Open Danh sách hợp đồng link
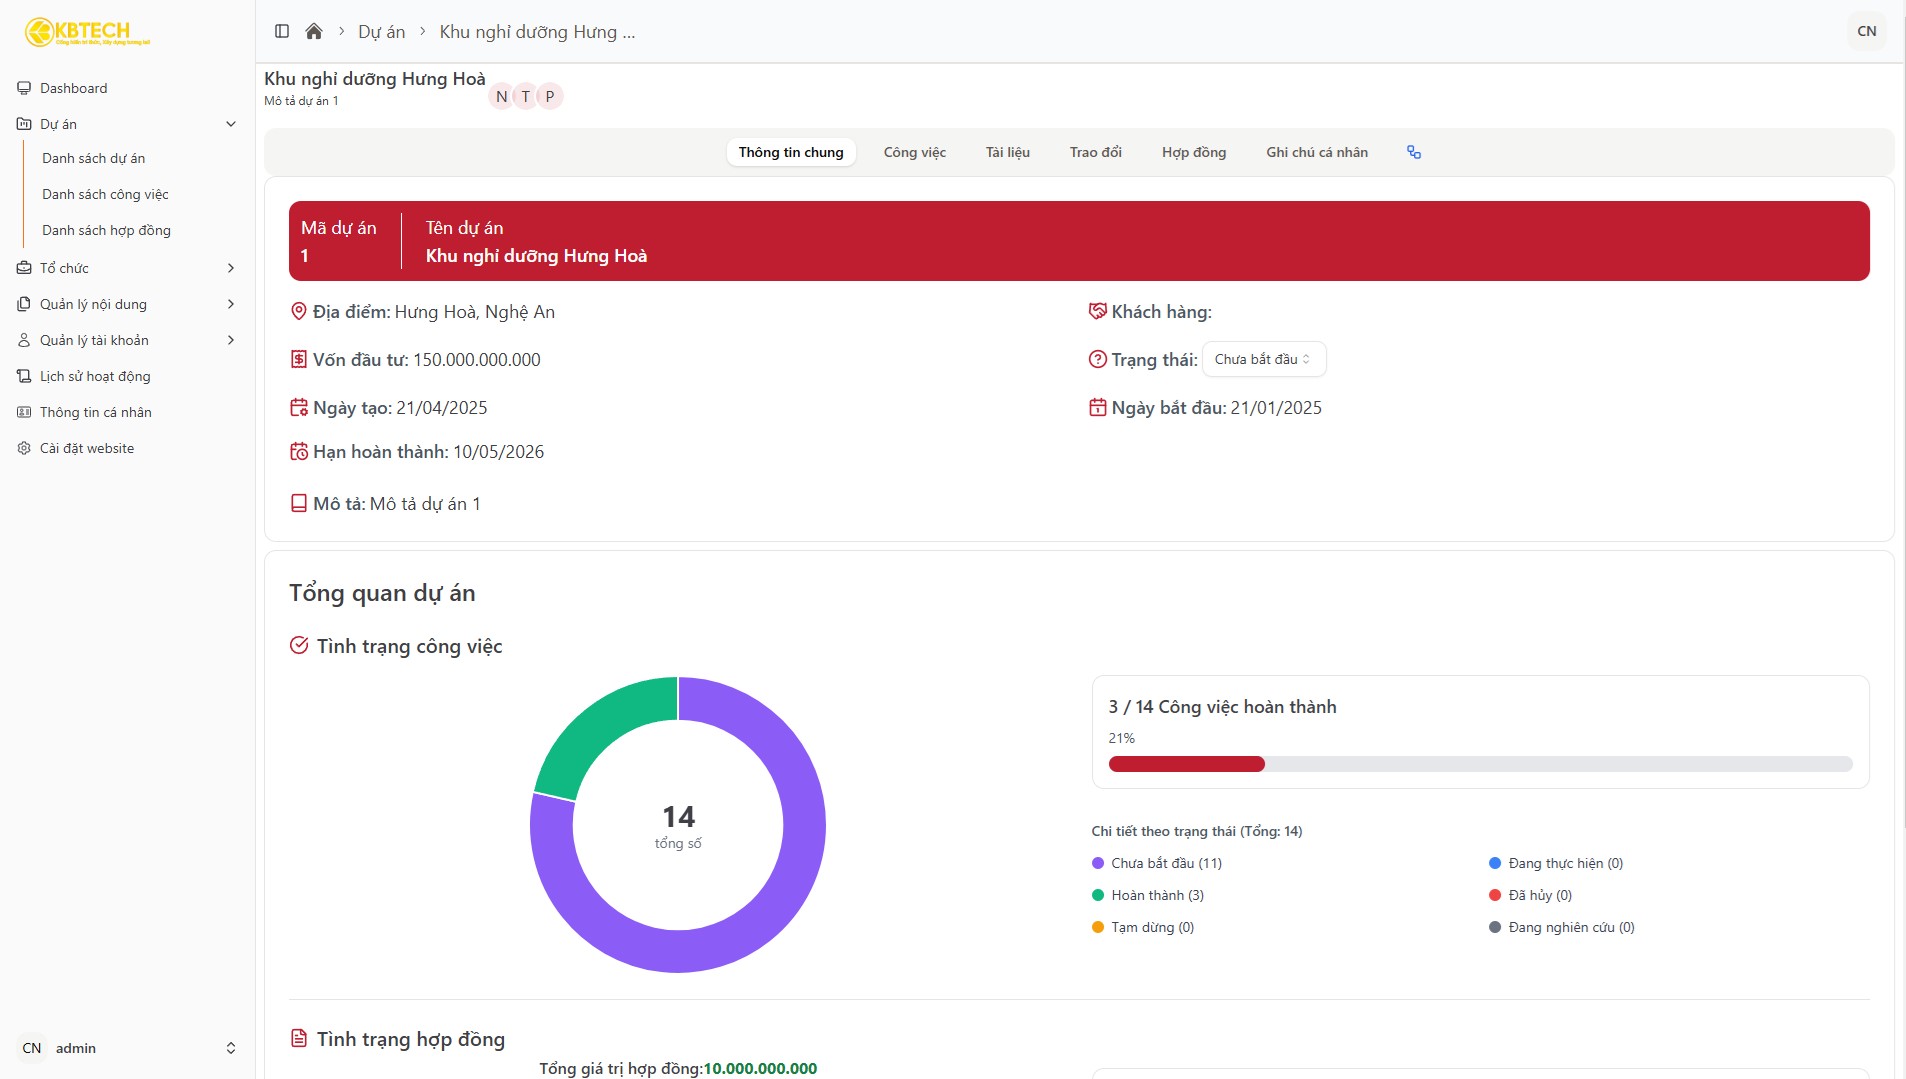This screenshot has width=1906, height=1079. [x=106, y=230]
